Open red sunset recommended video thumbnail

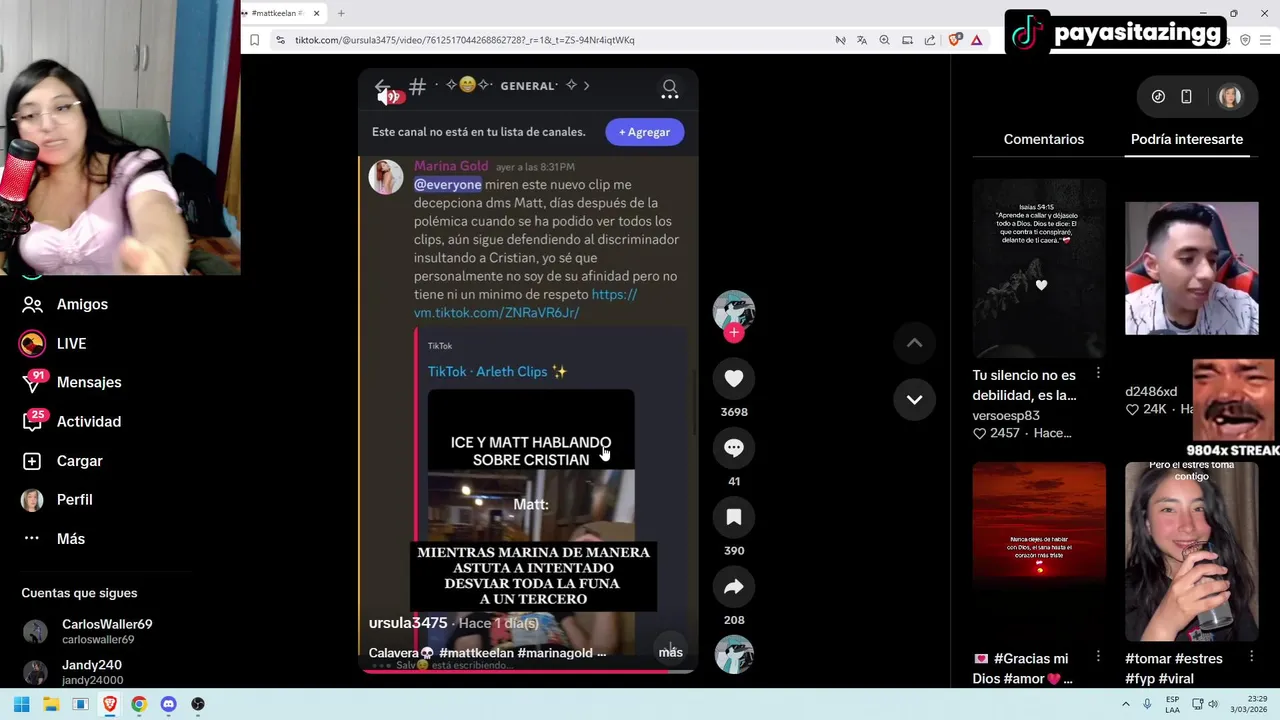click(x=1039, y=551)
